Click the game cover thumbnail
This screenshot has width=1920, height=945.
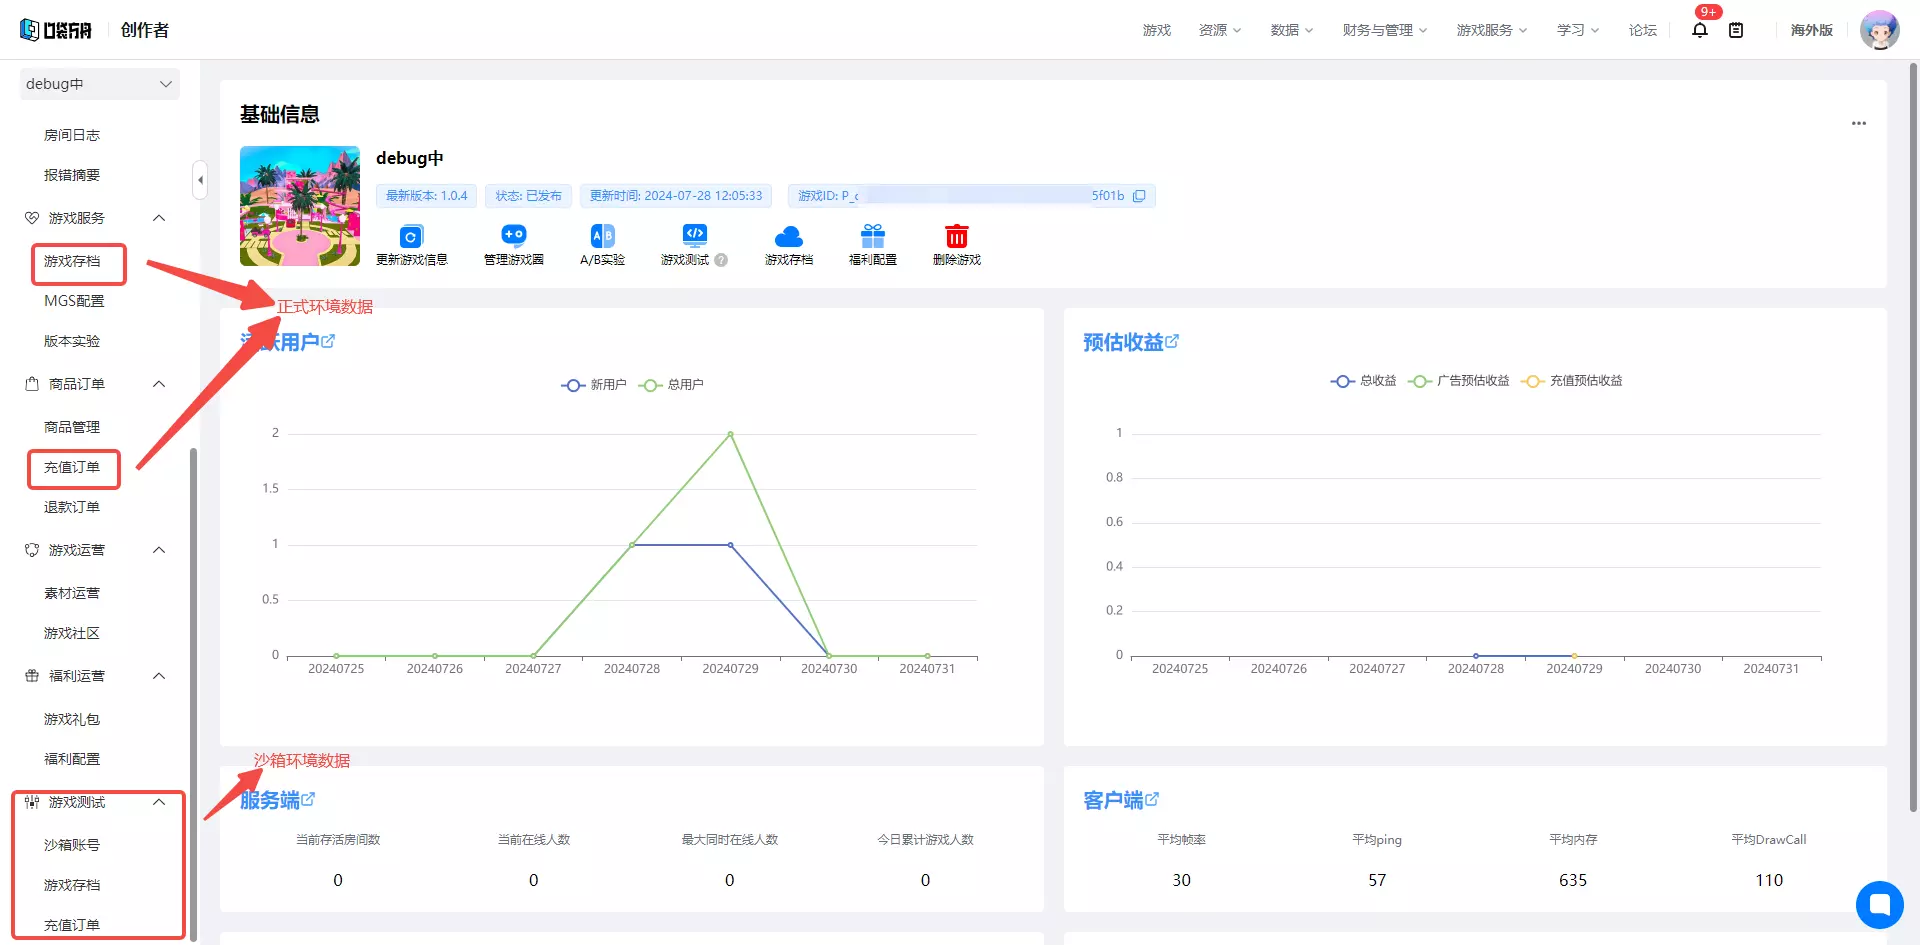coord(300,206)
